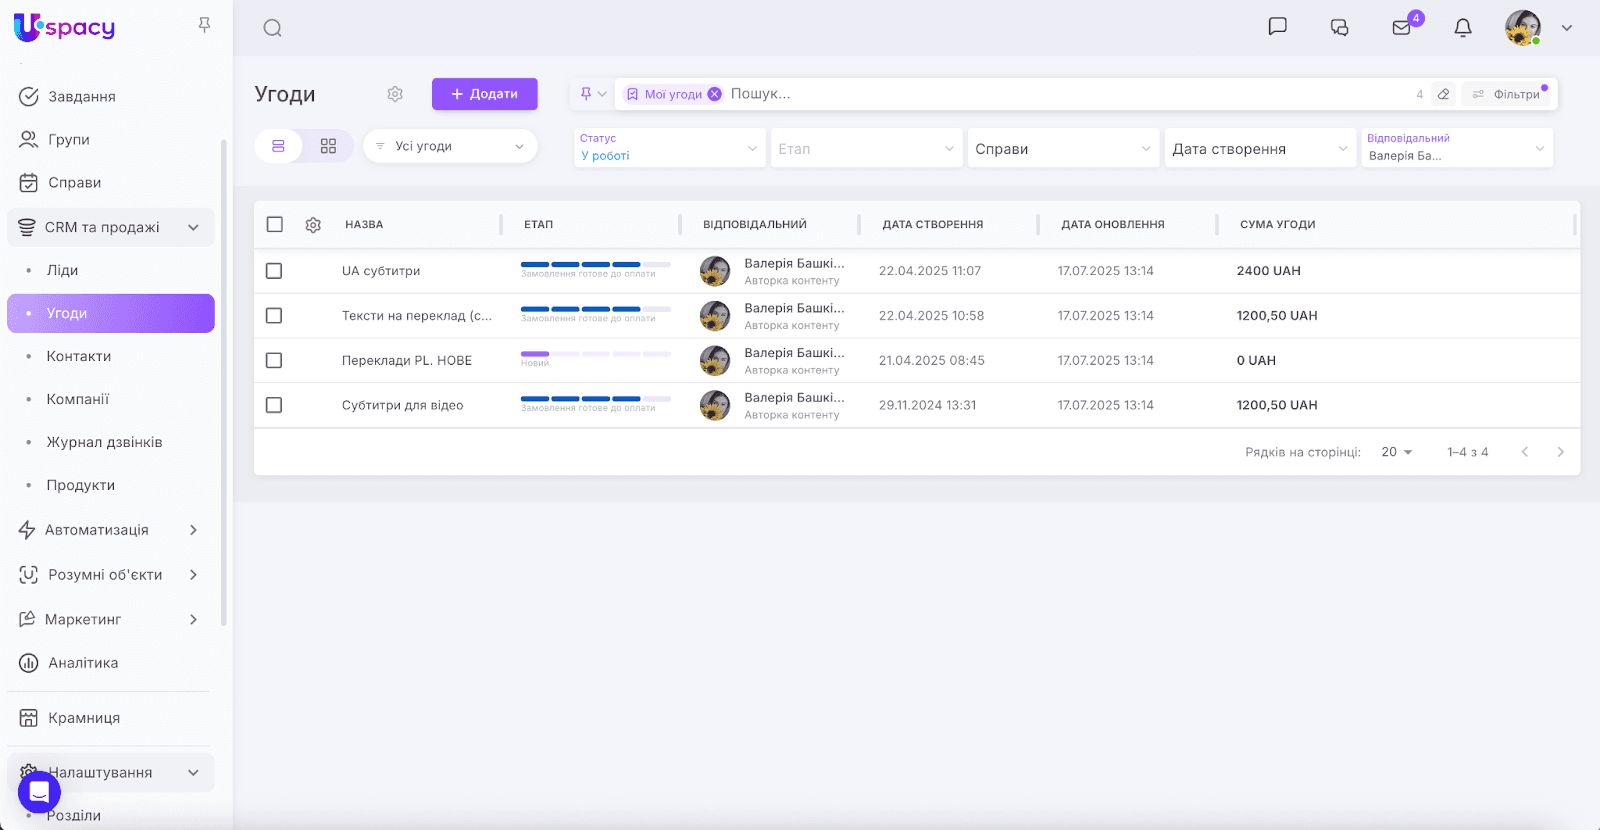Open rows per page dropdown
Screen dimensions: 1600x830
pos(1396,452)
